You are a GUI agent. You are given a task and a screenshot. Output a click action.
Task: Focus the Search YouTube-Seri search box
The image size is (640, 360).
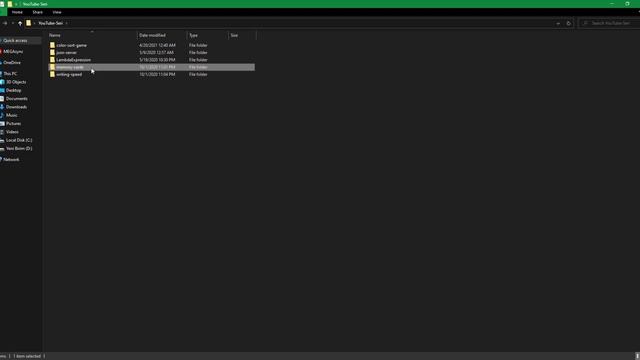[610, 23]
